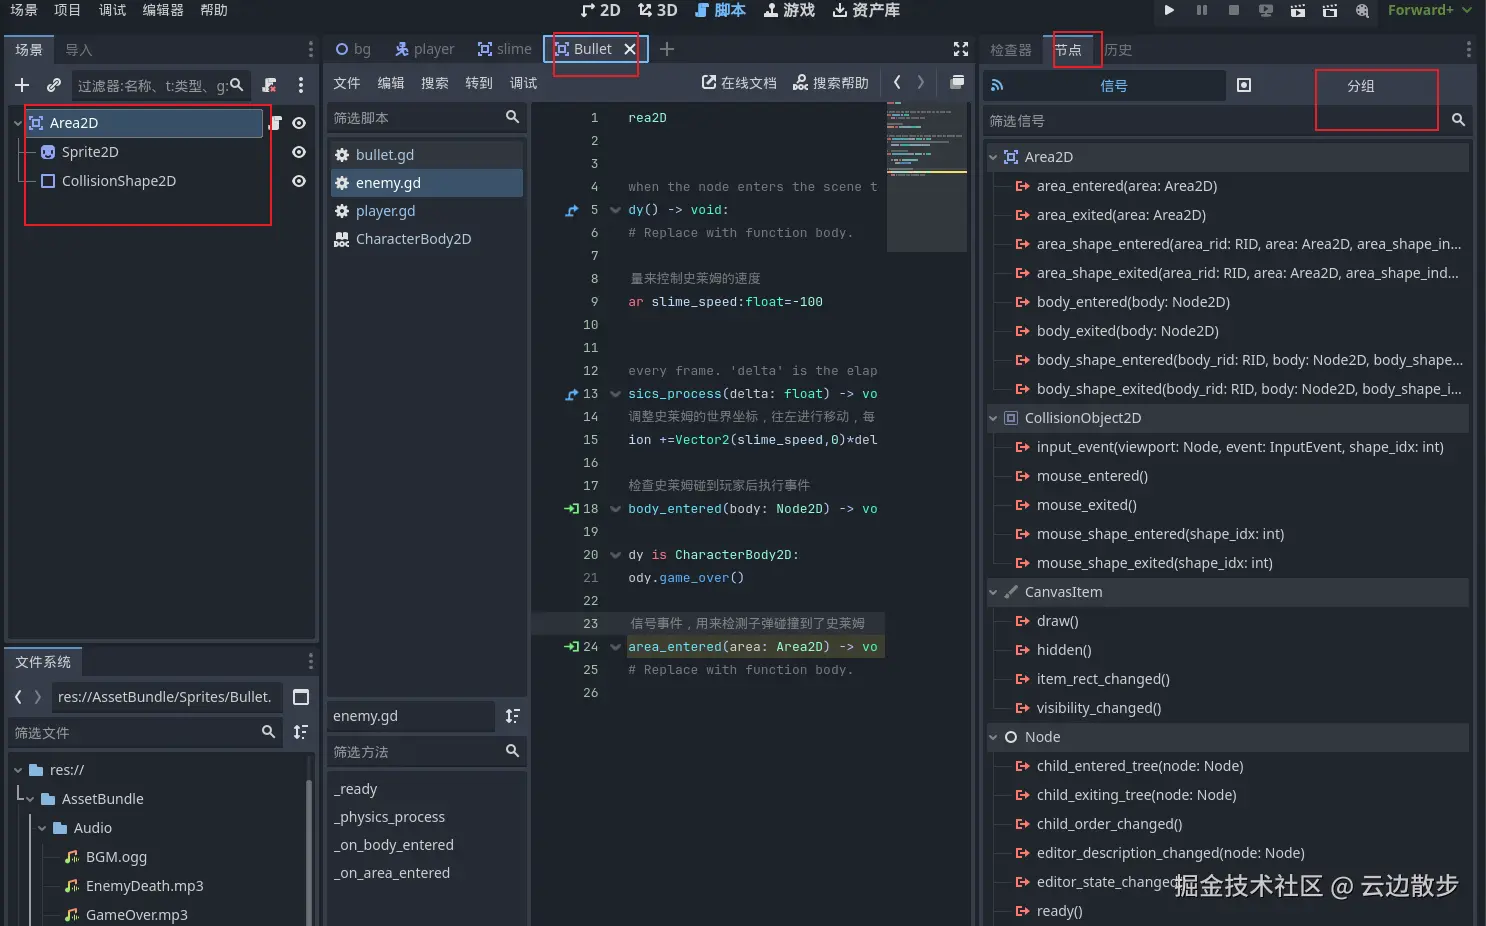Image resolution: width=1486 pixels, height=926 pixels.
Task: Open script icon beside Area2D node
Action: coord(276,123)
